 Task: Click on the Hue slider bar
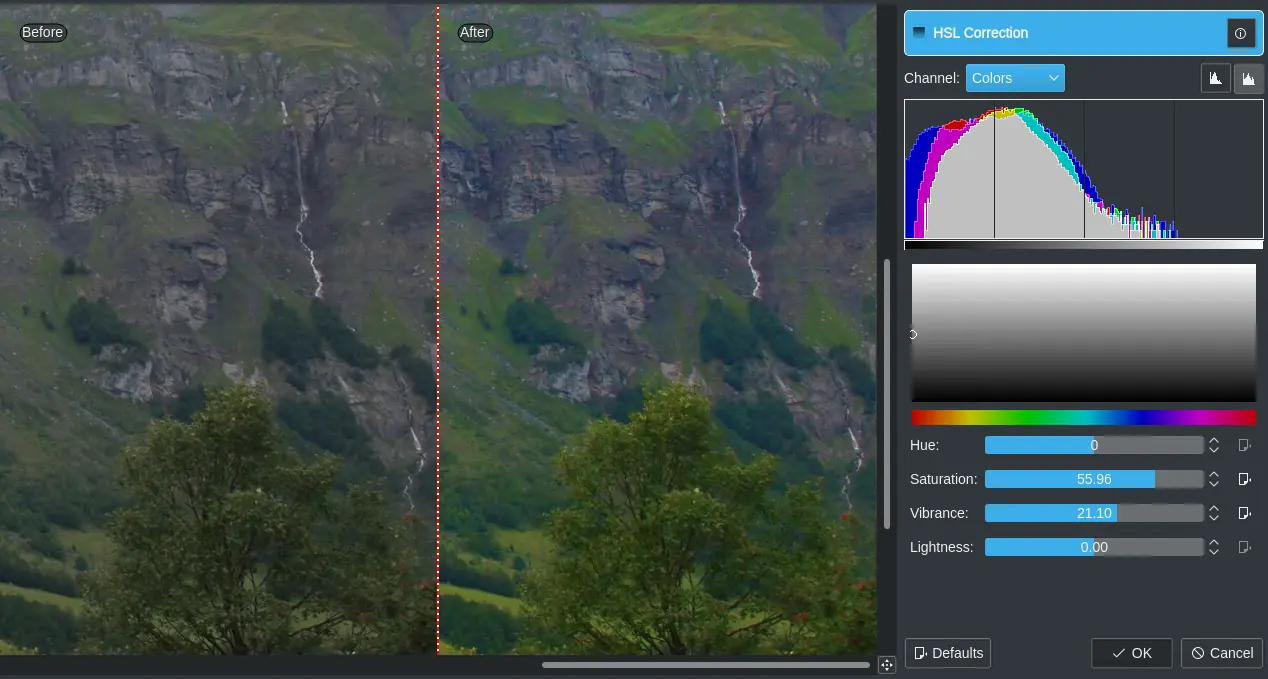(1093, 445)
